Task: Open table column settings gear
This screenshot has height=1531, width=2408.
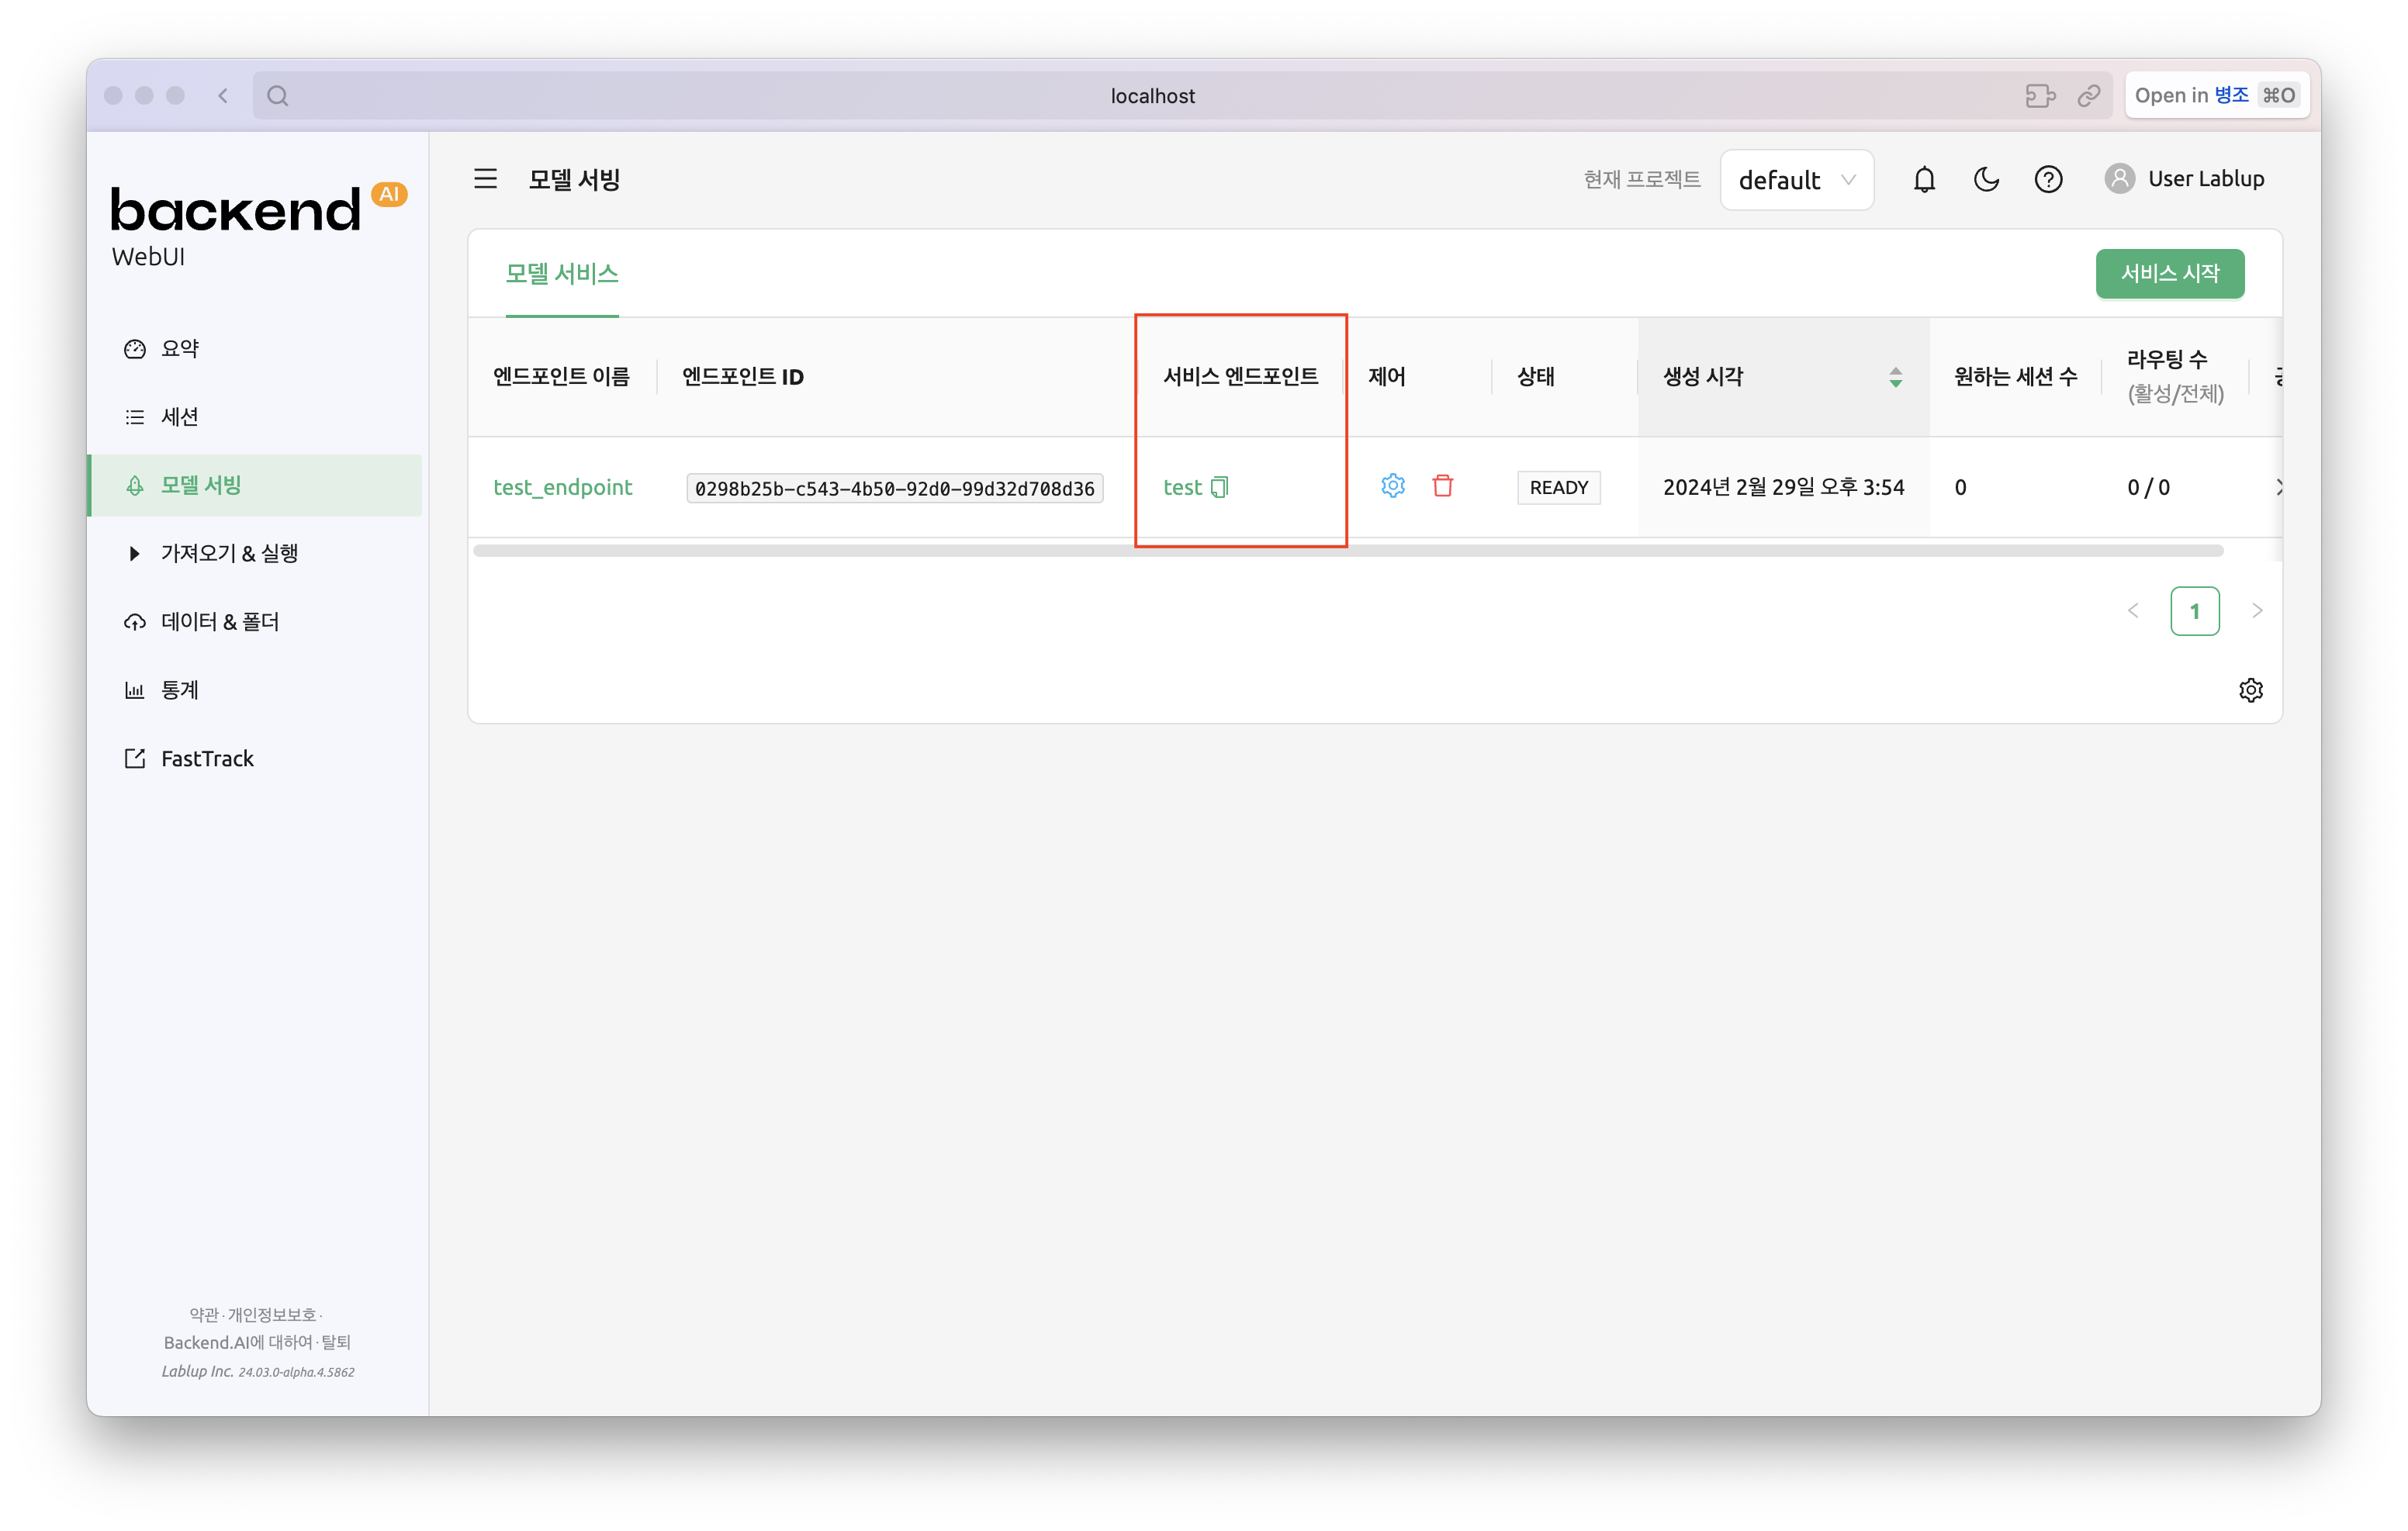Action: pyautogui.click(x=2250, y=690)
